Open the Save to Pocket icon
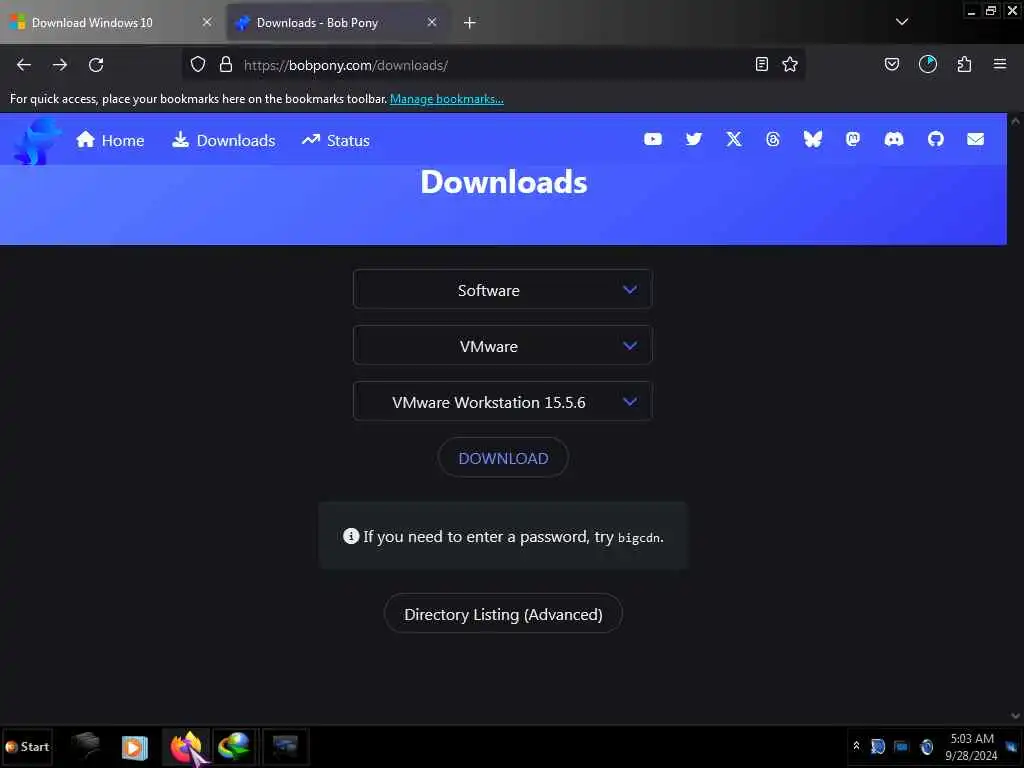Screen dimensions: 1024x768 coord(891,65)
